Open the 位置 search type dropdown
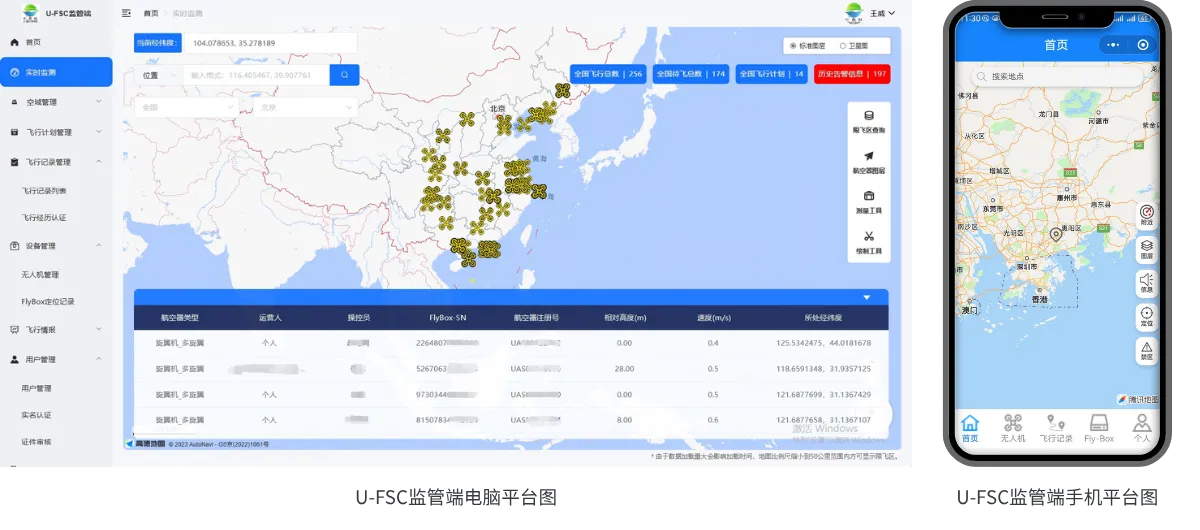 157,75
